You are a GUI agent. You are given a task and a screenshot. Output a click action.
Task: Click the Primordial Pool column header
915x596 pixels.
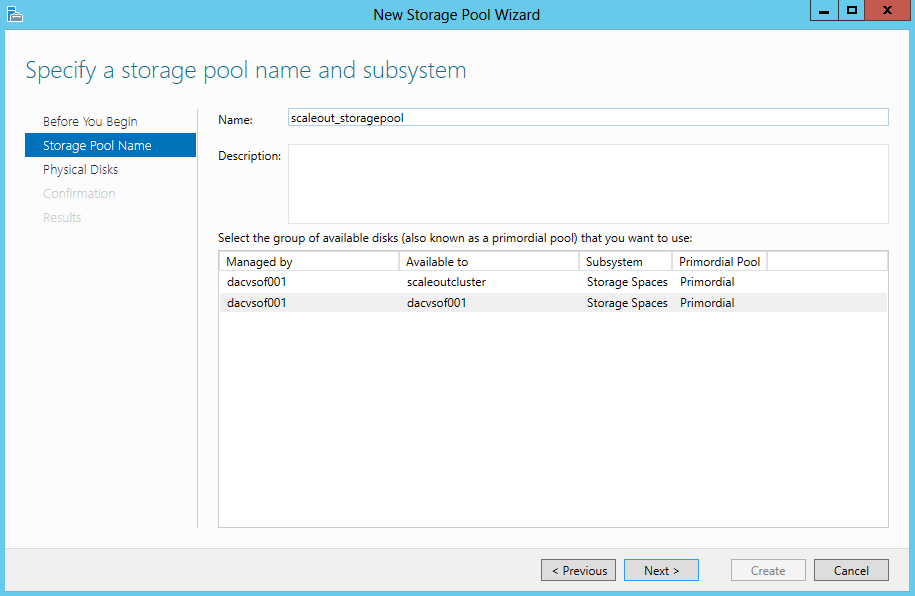720,262
